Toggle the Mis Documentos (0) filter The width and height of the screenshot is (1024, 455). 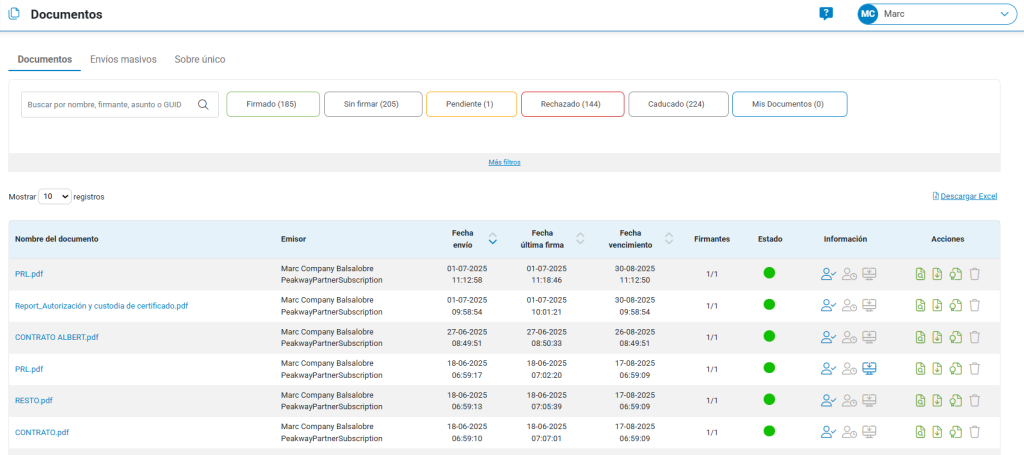[790, 104]
